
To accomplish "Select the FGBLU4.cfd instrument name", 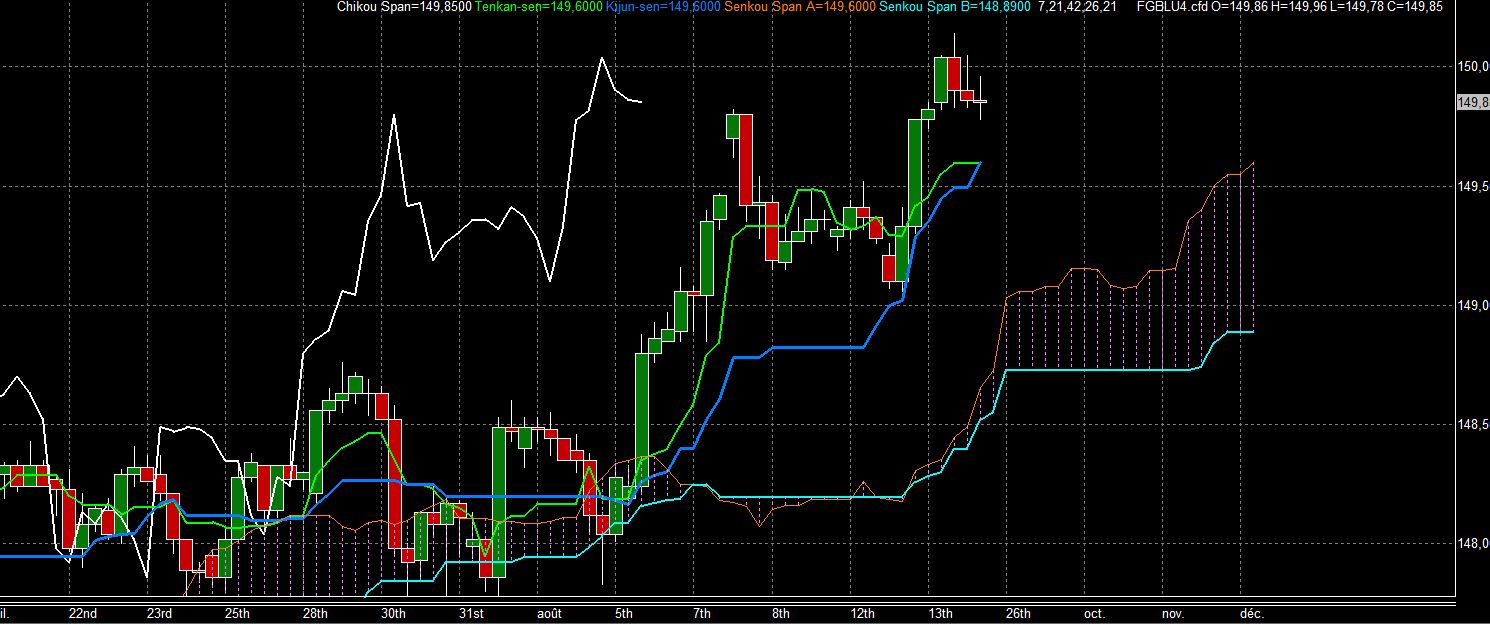I will (1171, 7).
